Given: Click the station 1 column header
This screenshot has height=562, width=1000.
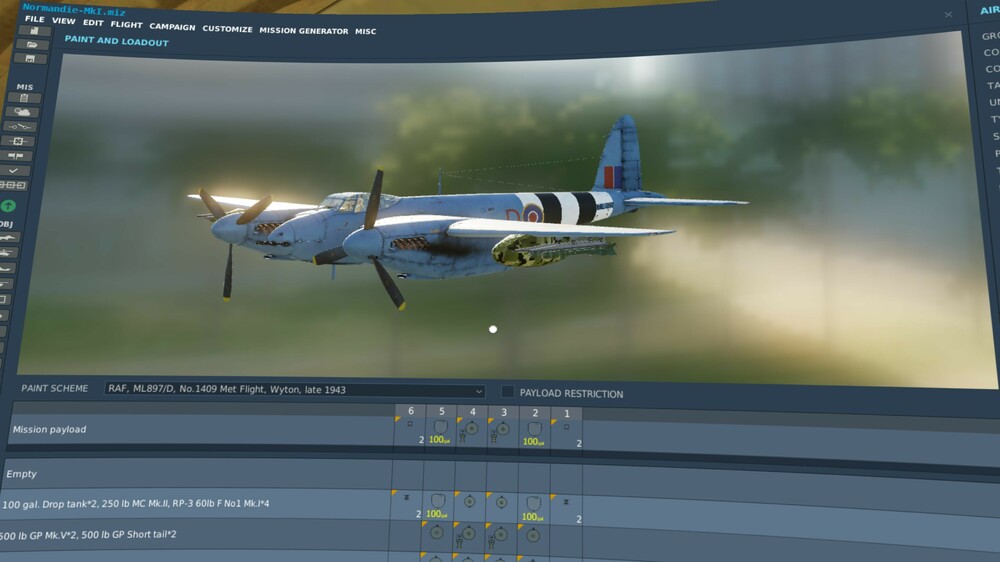Looking at the screenshot, I should [x=566, y=413].
